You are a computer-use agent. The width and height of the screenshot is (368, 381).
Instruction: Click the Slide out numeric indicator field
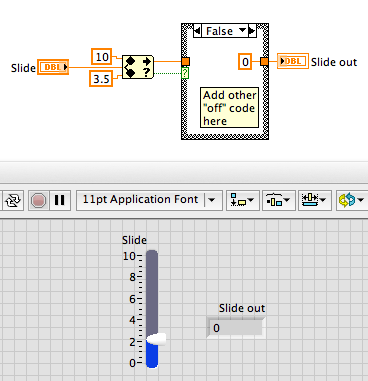236,328
